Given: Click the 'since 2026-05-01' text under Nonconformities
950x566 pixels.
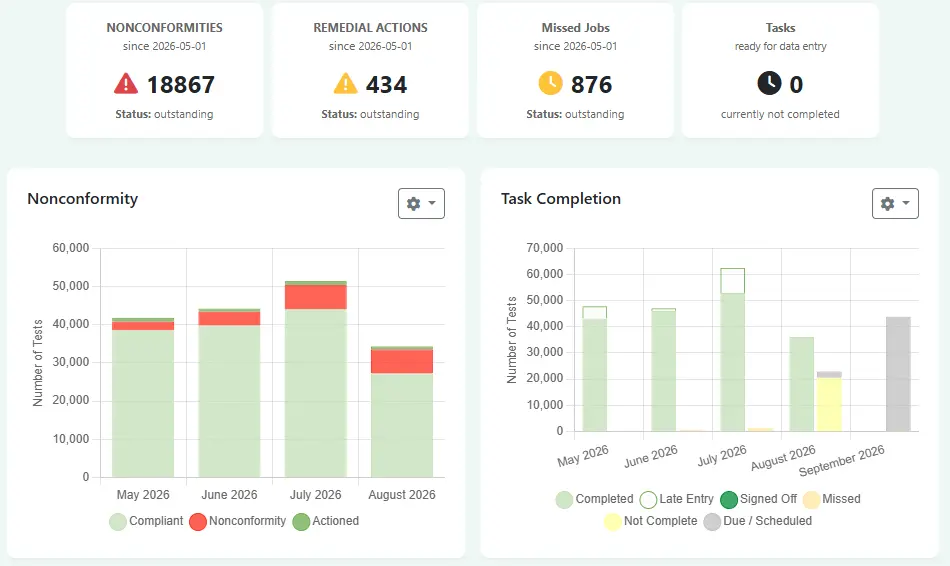Looking at the screenshot, I should 164,46.
